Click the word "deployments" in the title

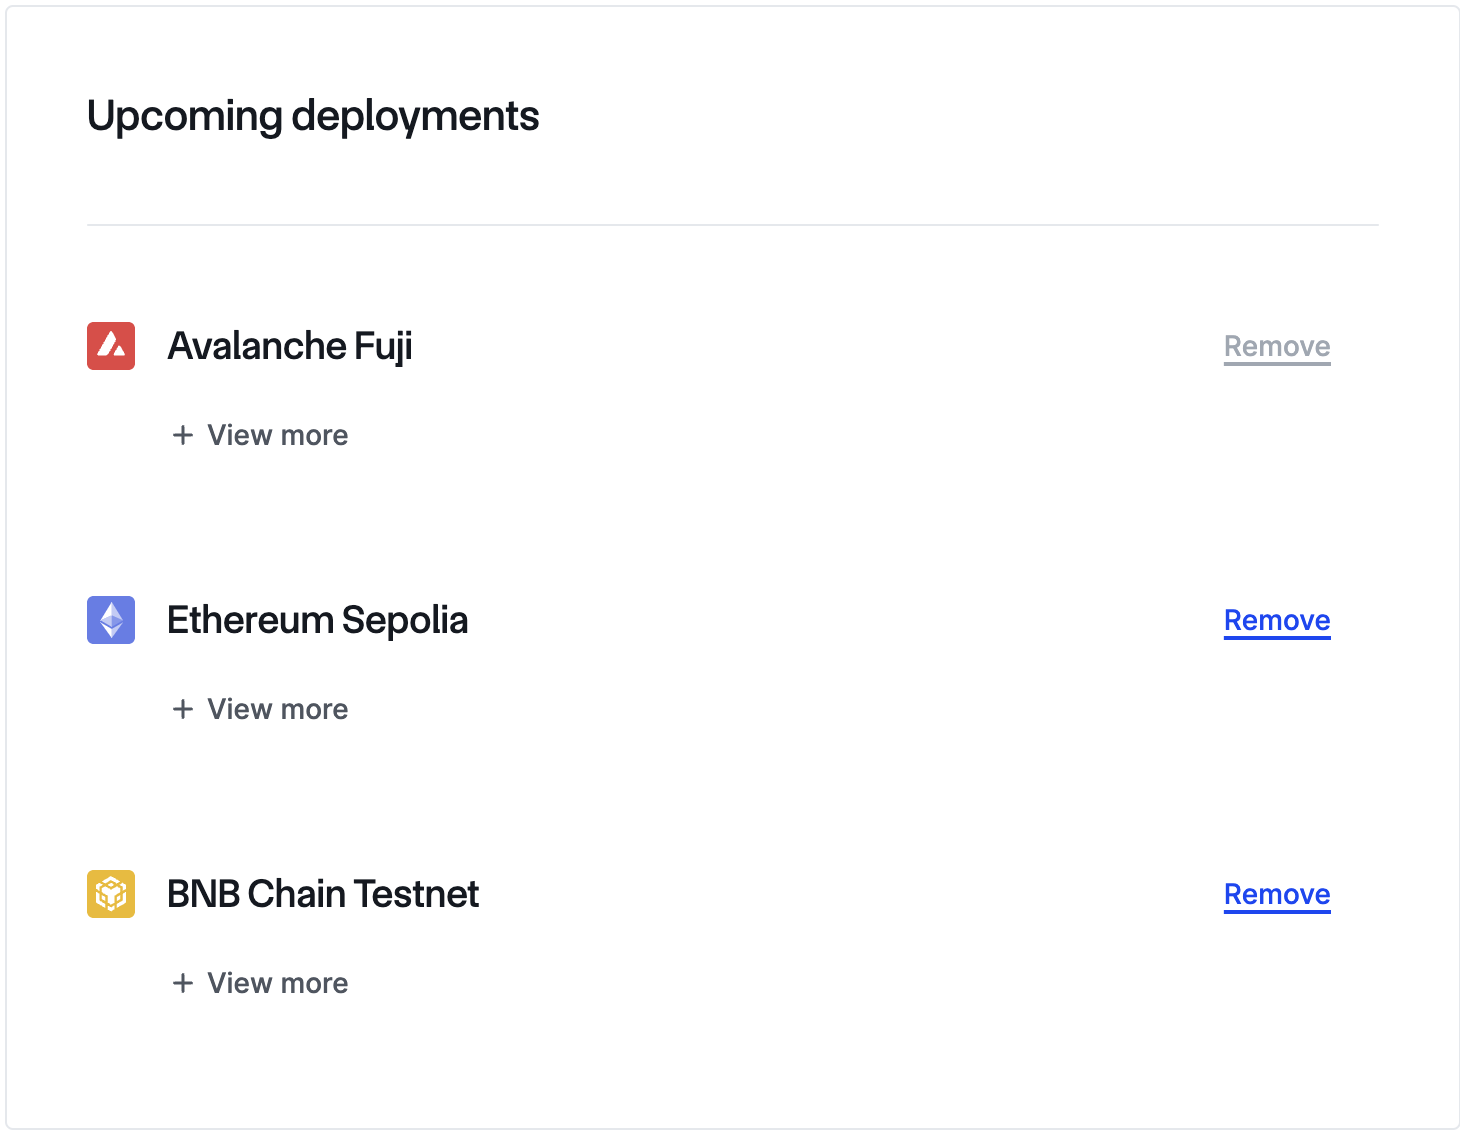coord(415,116)
